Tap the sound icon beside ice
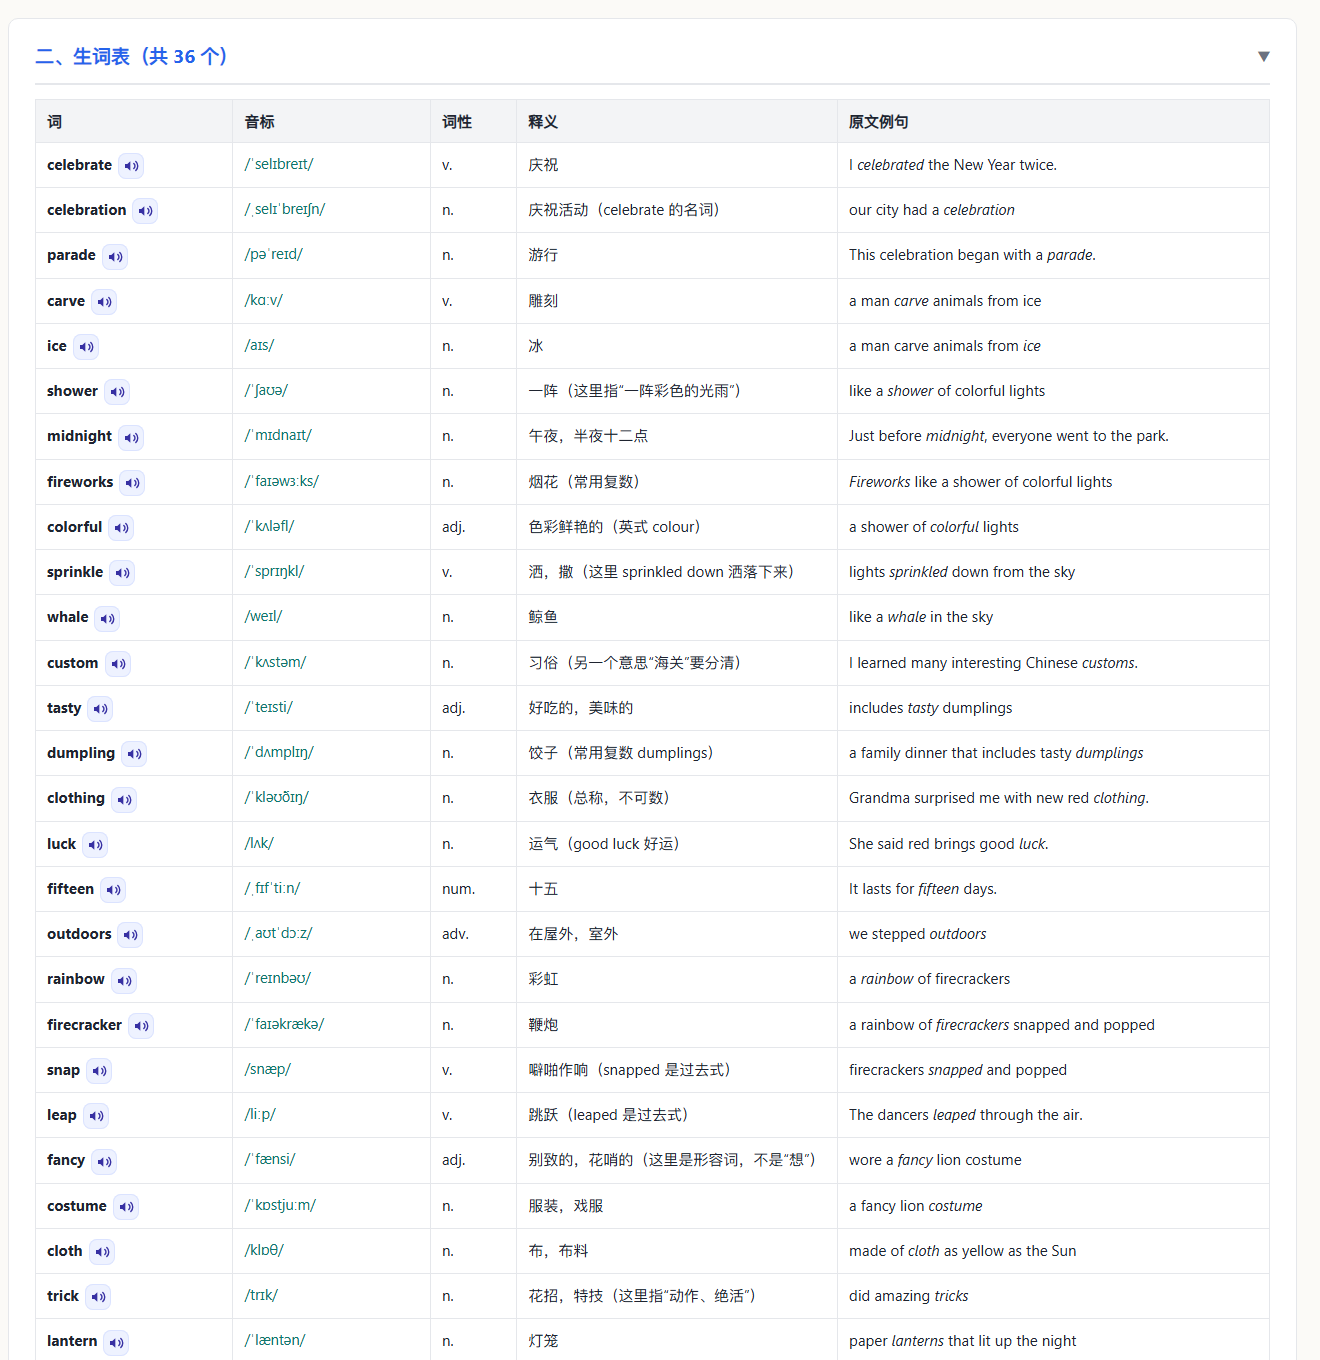The width and height of the screenshot is (1320, 1360). click(x=86, y=347)
